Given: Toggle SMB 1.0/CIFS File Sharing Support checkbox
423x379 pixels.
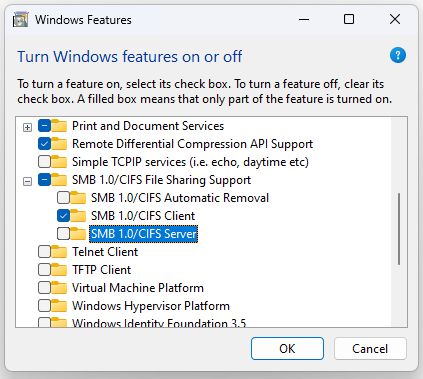Looking at the screenshot, I should (x=44, y=180).
